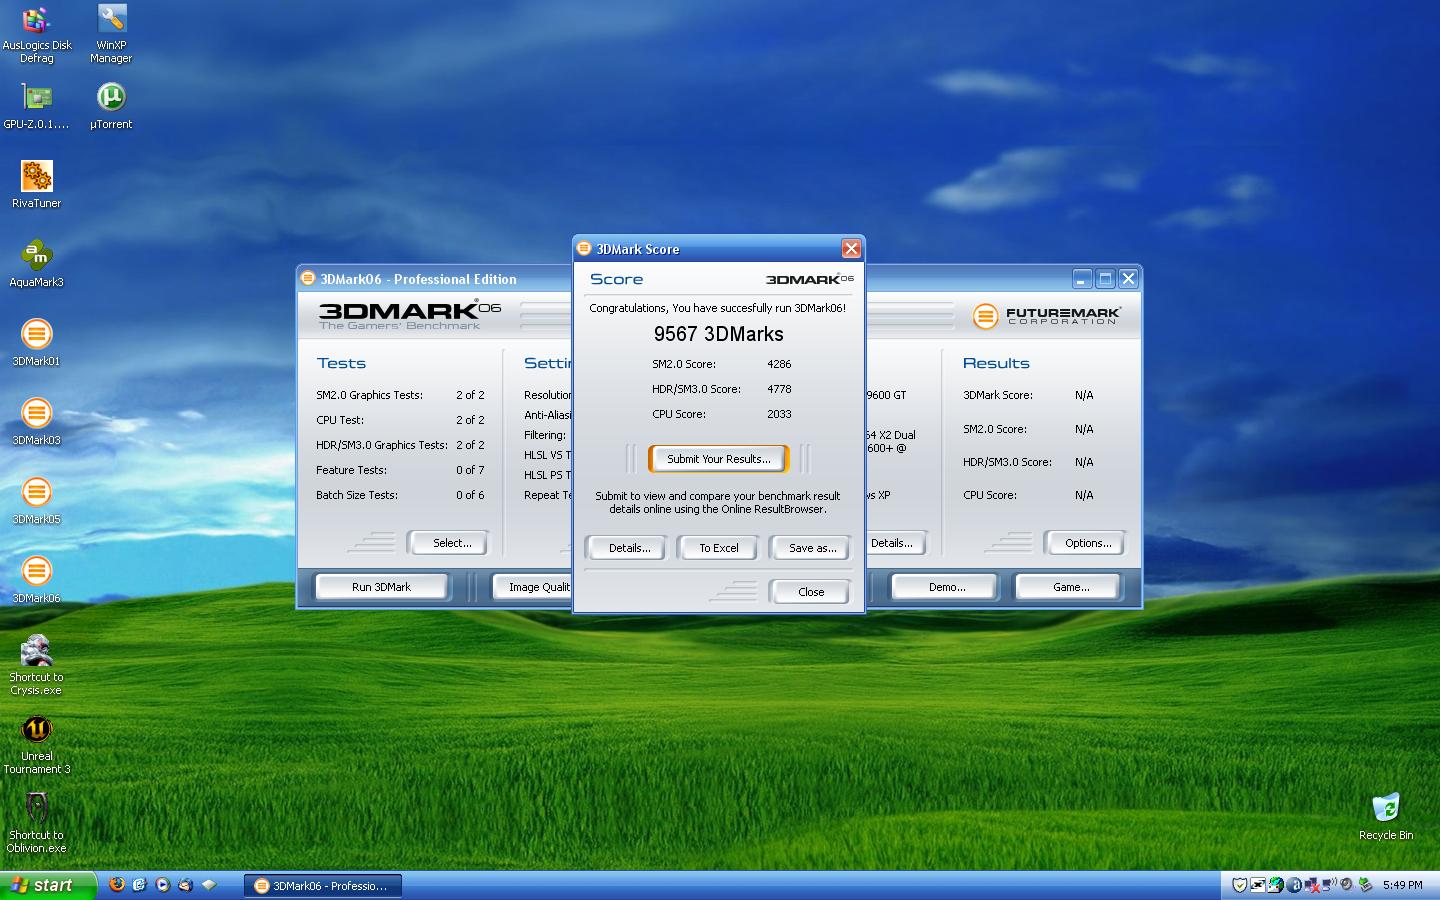Viewport: 1440px width, 900px height.
Task: Export score To Excel
Action: click(x=719, y=548)
